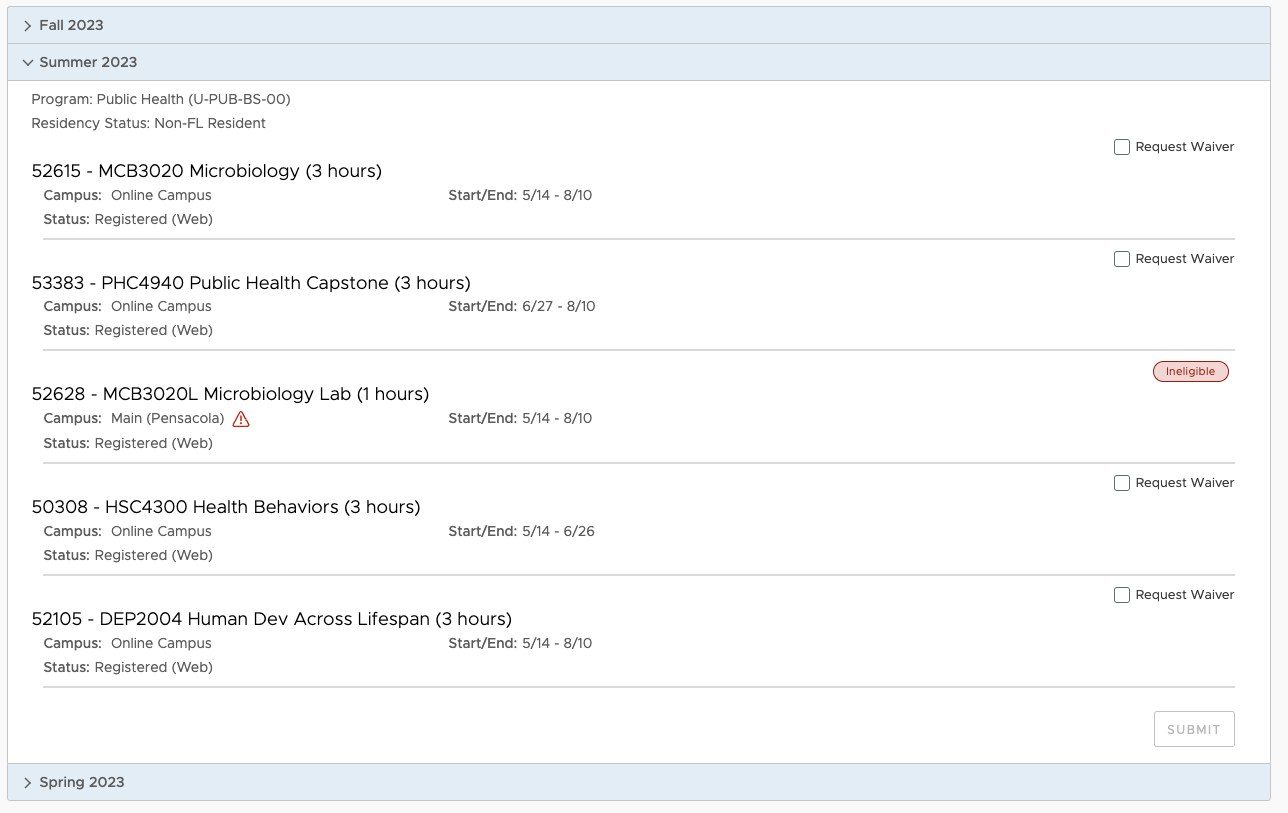Viewport: 1288px width, 813px height.
Task: Click Main (Pensacola) campus text
Action: pyautogui.click(x=168, y=418)
